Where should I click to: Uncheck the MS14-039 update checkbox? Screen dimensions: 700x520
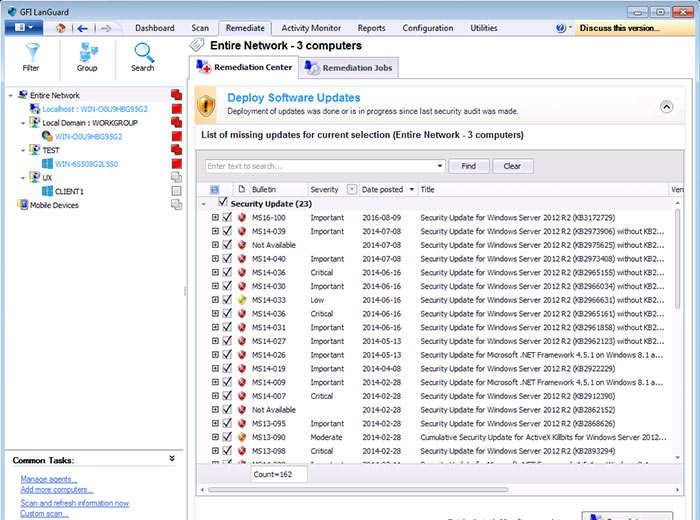point(227,231)
